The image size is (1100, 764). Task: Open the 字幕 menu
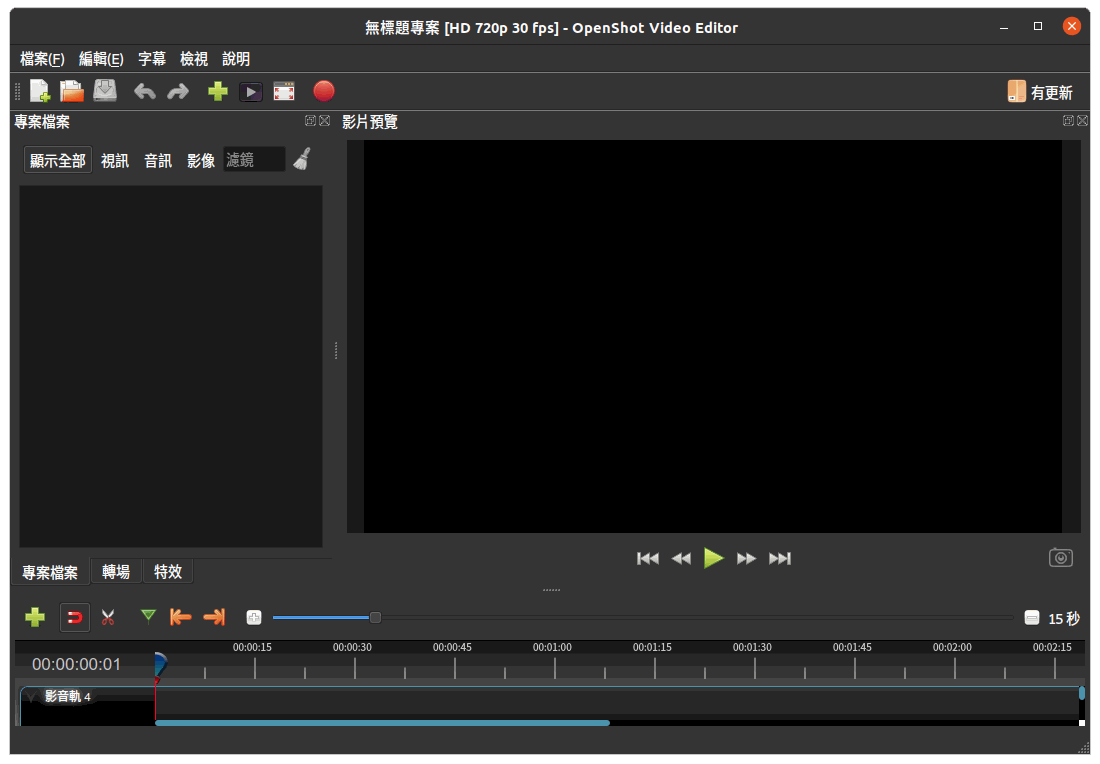(152, 59)
